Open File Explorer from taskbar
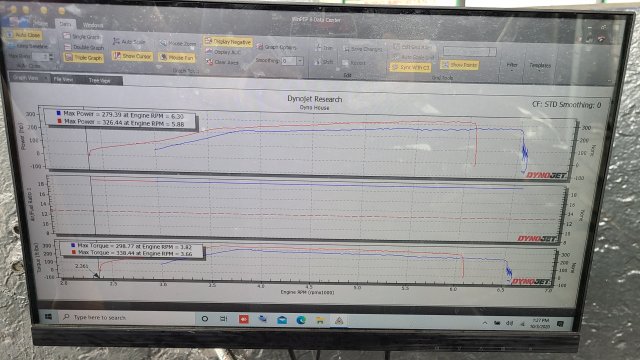Screen dimensions: 640x360 320,321
